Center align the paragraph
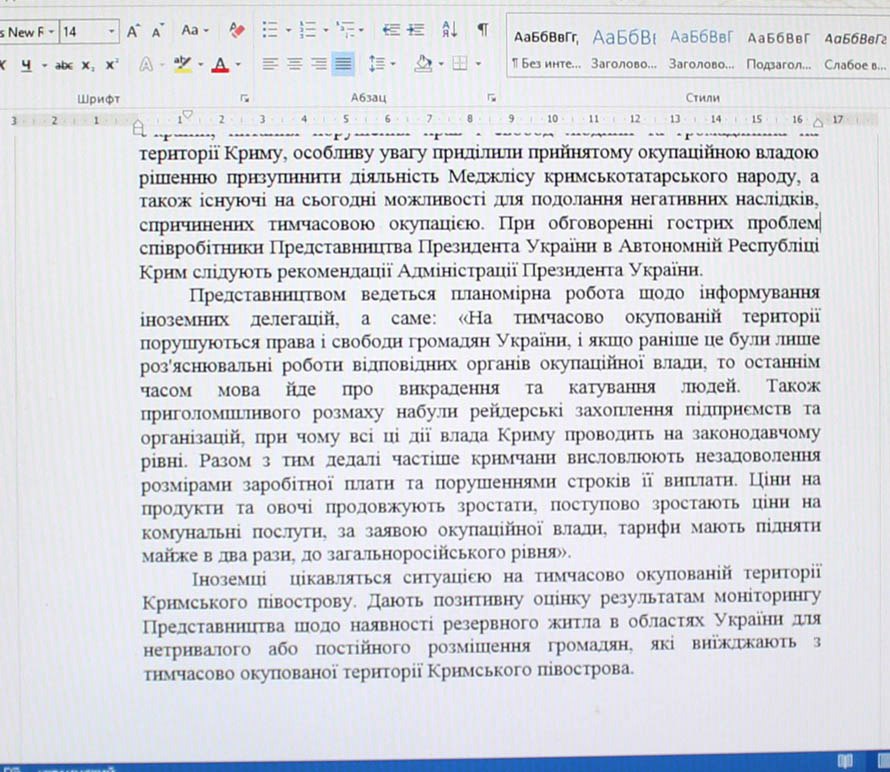 coord(294,64)
